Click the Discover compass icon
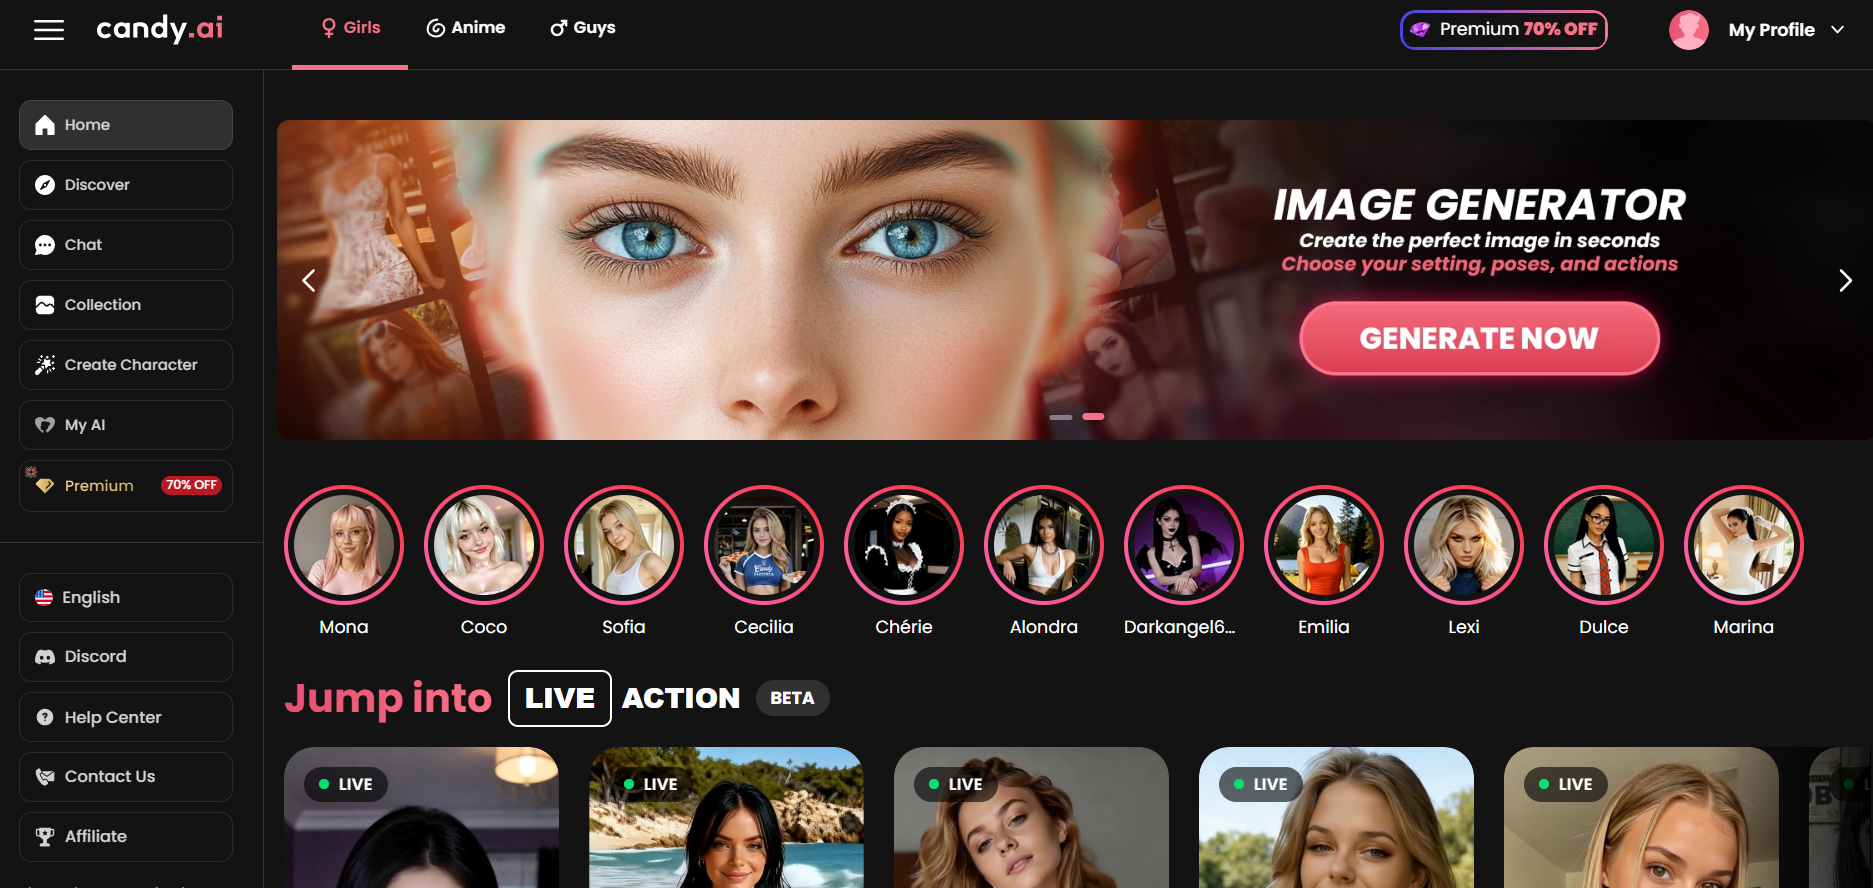 tap(45, 185)
